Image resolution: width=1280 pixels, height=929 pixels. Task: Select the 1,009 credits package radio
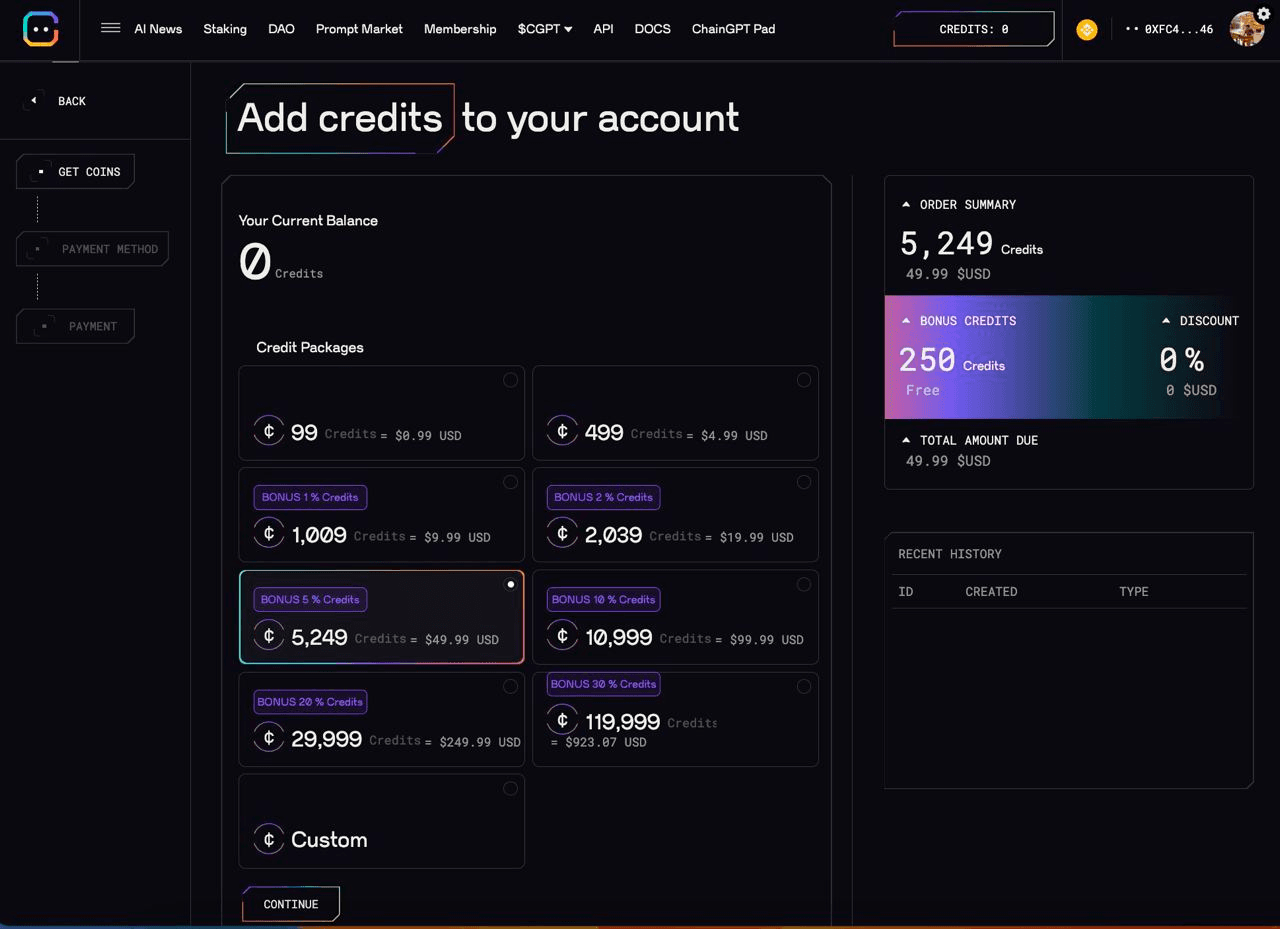(x=510, y=482)
